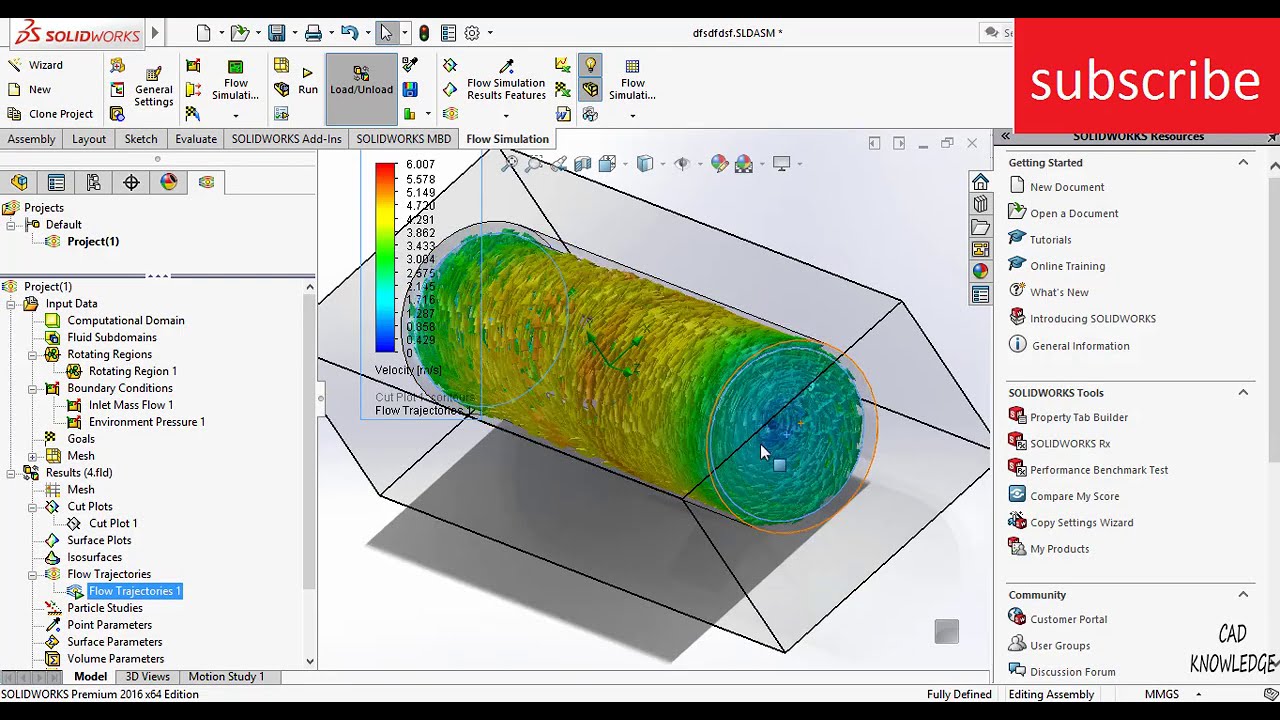
Task: Collapse the Results (4.fld) node
Action: [10, 473]
